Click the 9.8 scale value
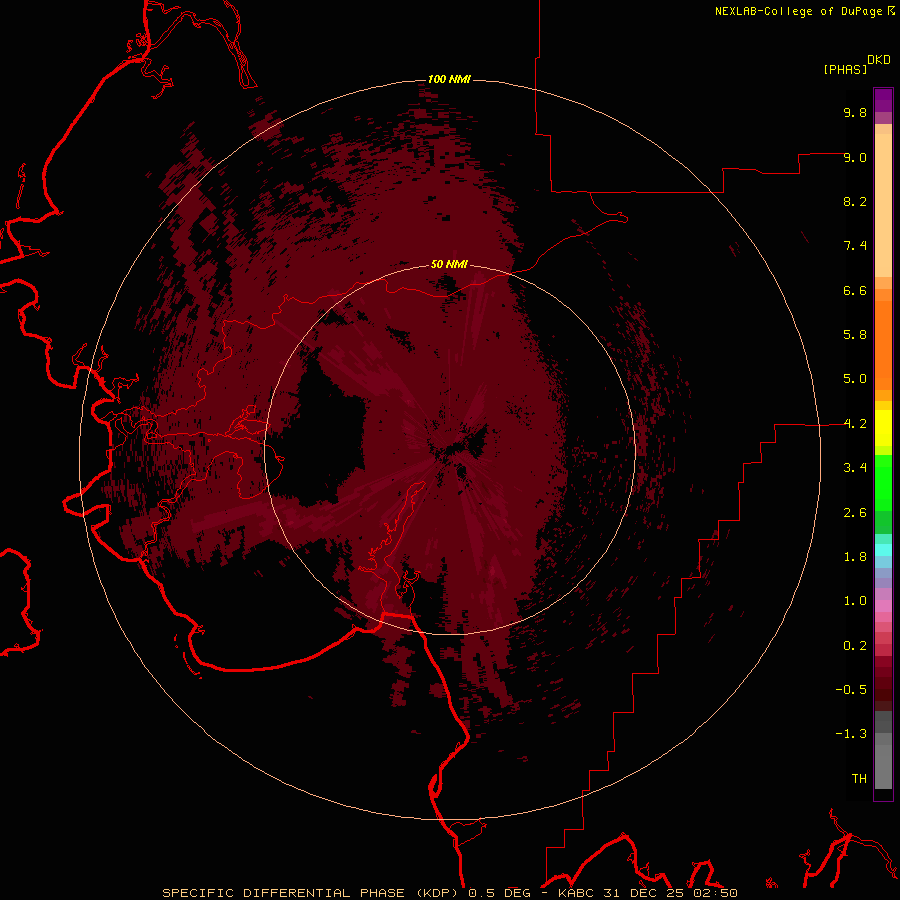The image size is (900, 900). 855,112
